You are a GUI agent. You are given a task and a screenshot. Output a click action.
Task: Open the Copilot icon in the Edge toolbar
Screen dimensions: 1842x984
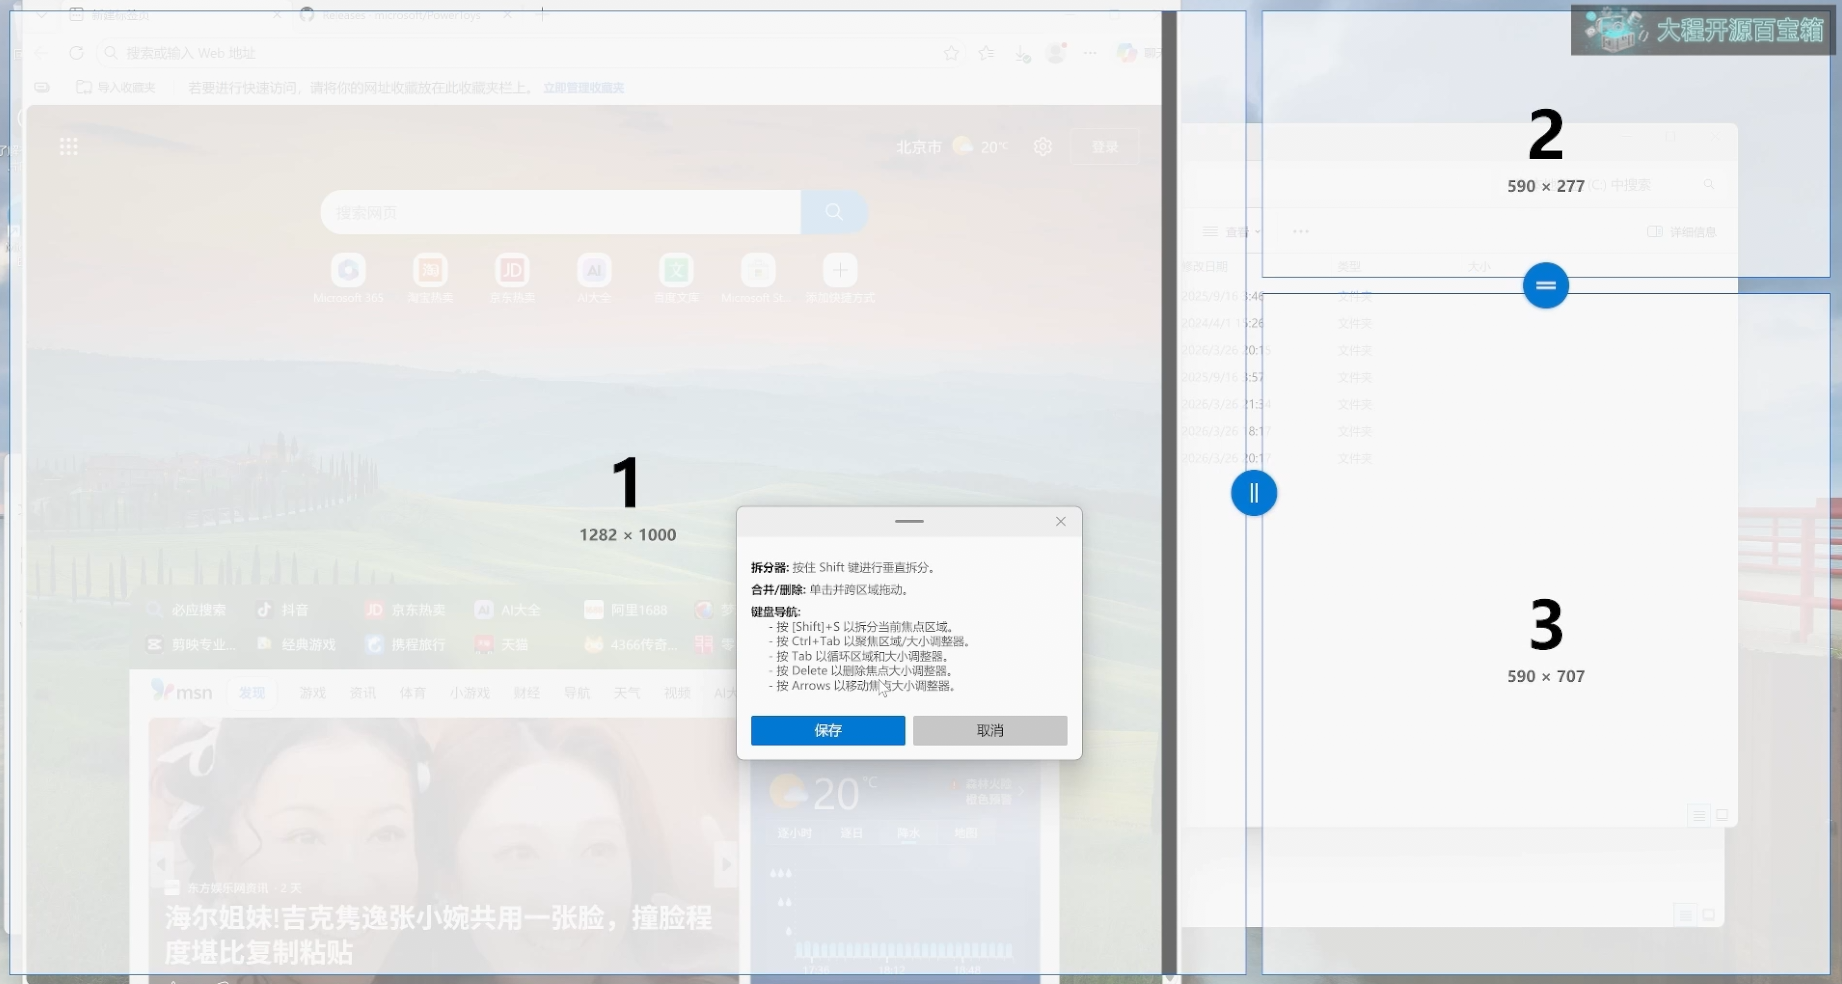[x=1128, y=53]
